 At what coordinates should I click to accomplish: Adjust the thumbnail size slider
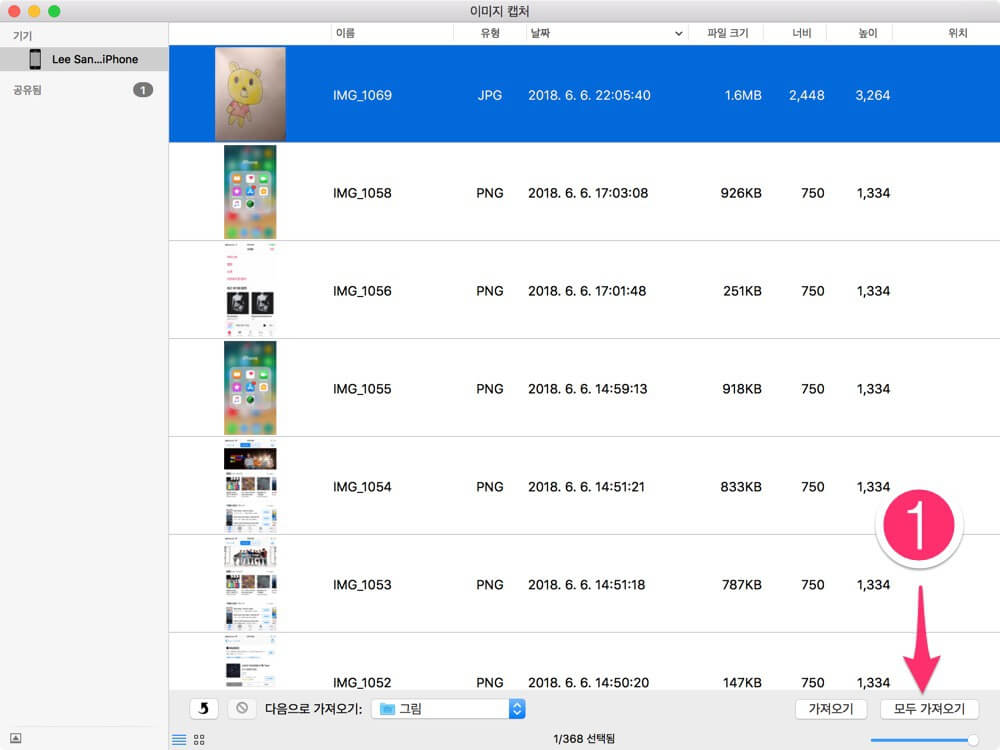coord(973,740)
